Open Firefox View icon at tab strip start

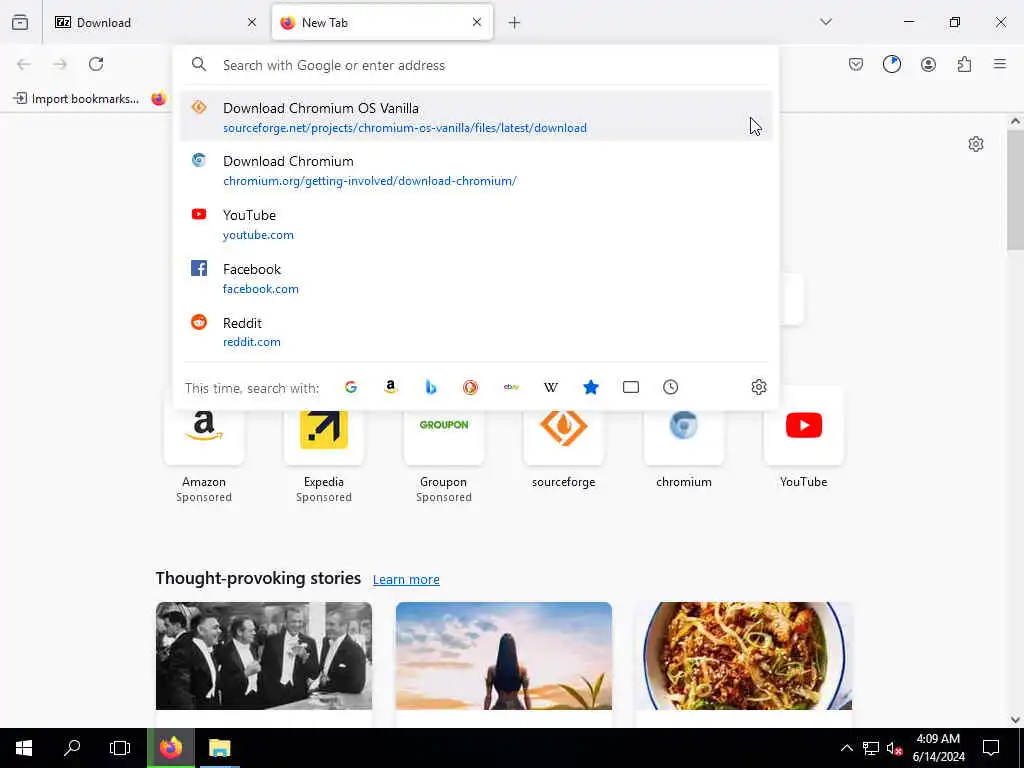pyautogui.click(x=20, y=22)
